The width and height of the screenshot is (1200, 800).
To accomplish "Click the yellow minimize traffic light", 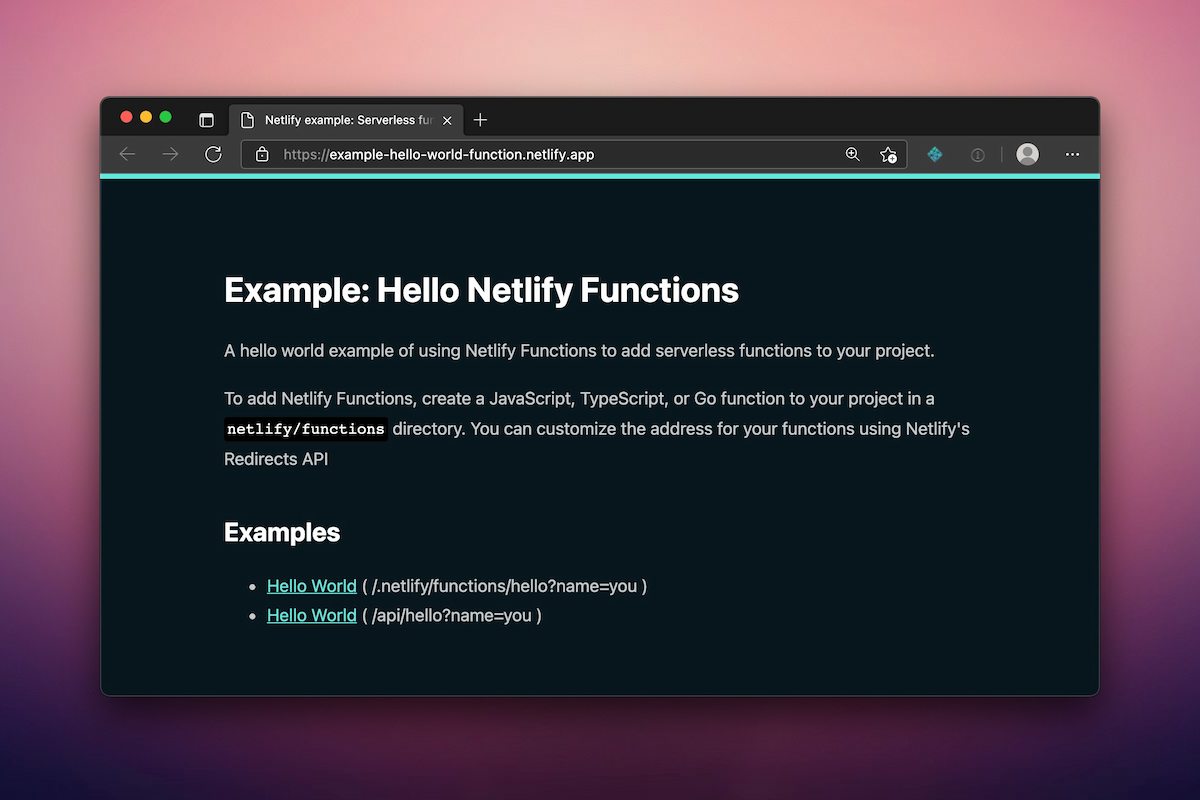I will (145, 116).
